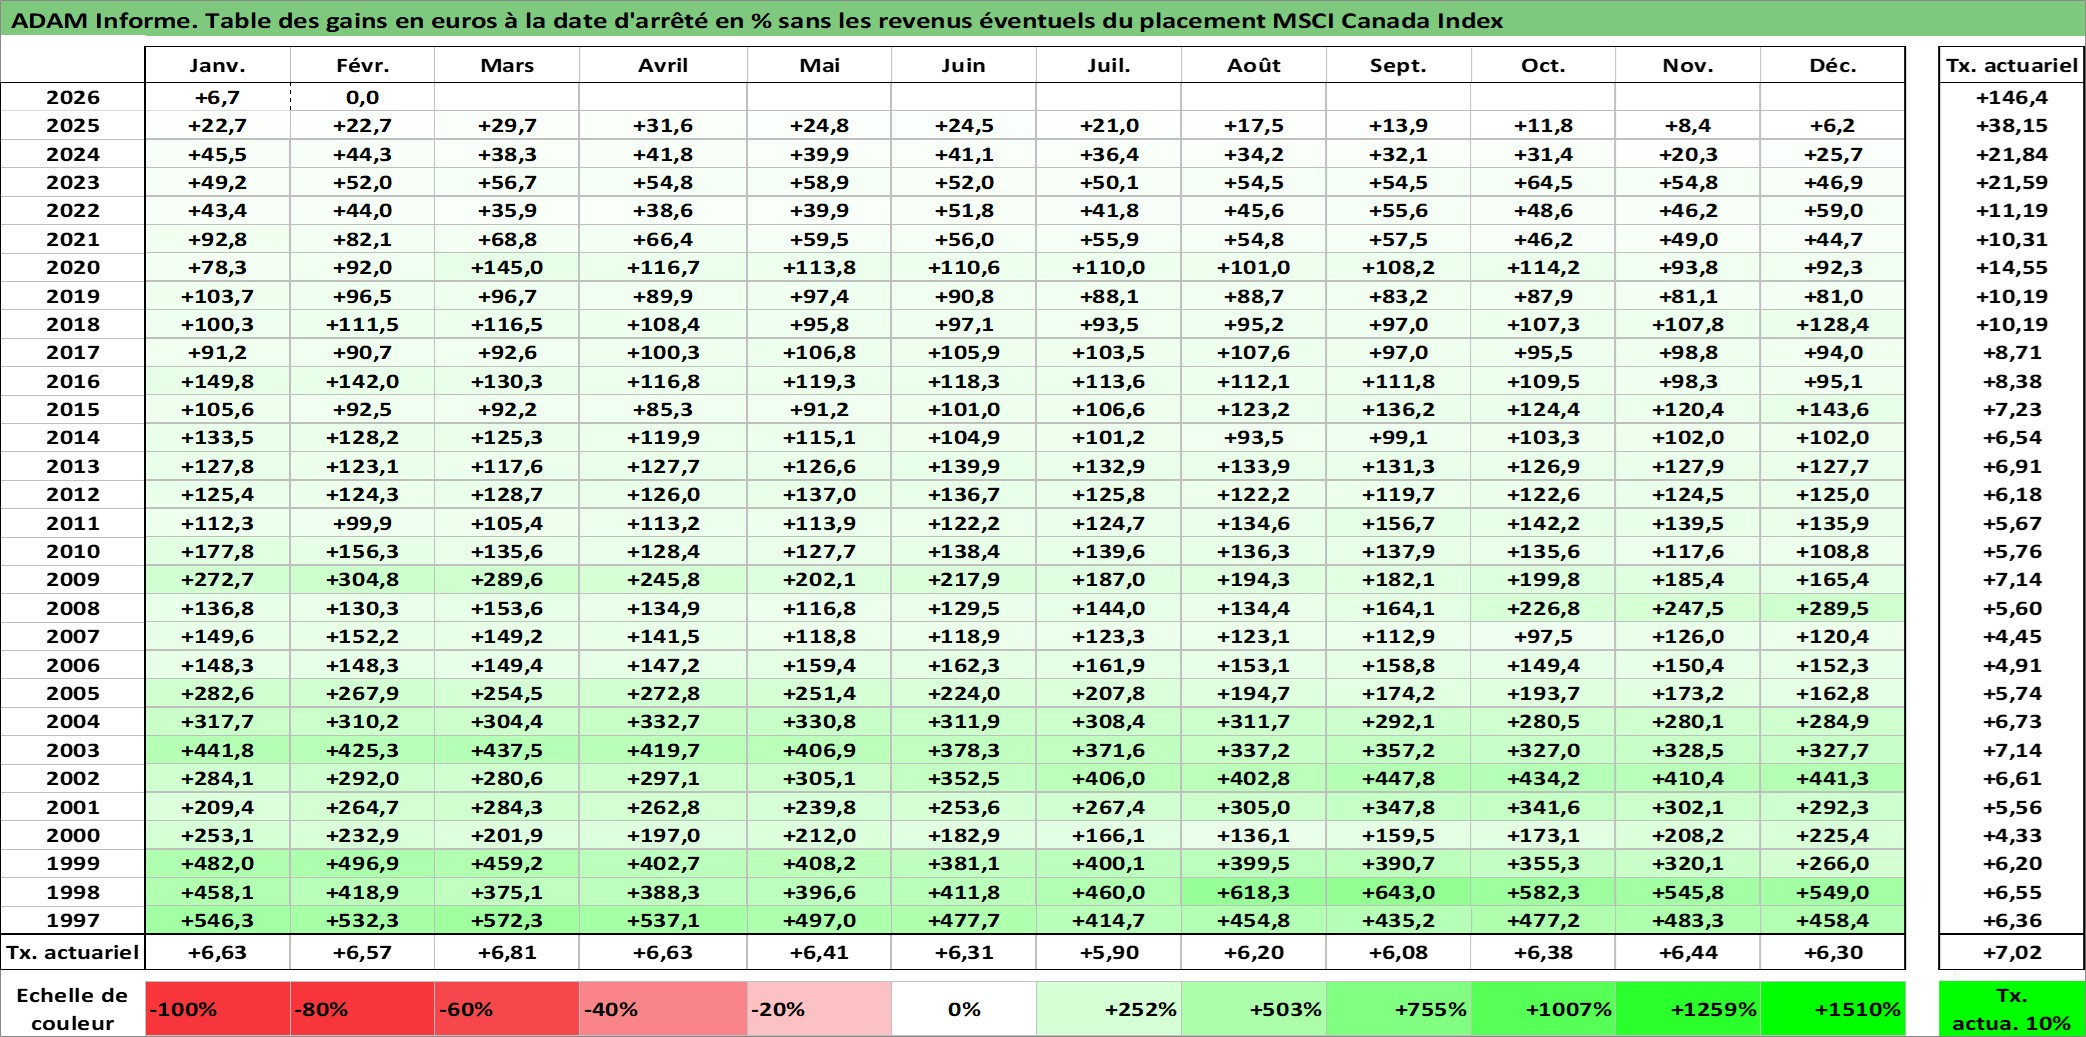2086x1037 pixels.
Task: Click the +177,8 cell in January 2010
Action: (218, 551)
